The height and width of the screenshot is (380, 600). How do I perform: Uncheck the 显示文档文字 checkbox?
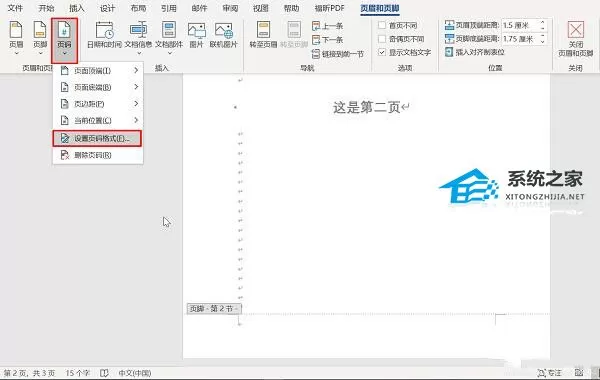click(382, 52)
